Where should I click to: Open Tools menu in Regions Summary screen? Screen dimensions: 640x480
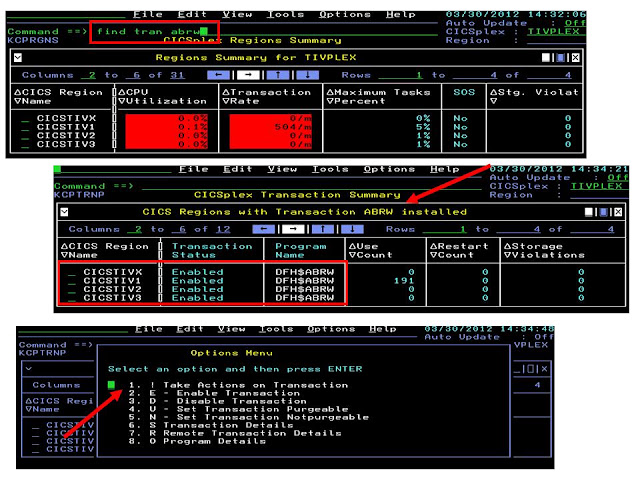(x=285, y=15)
